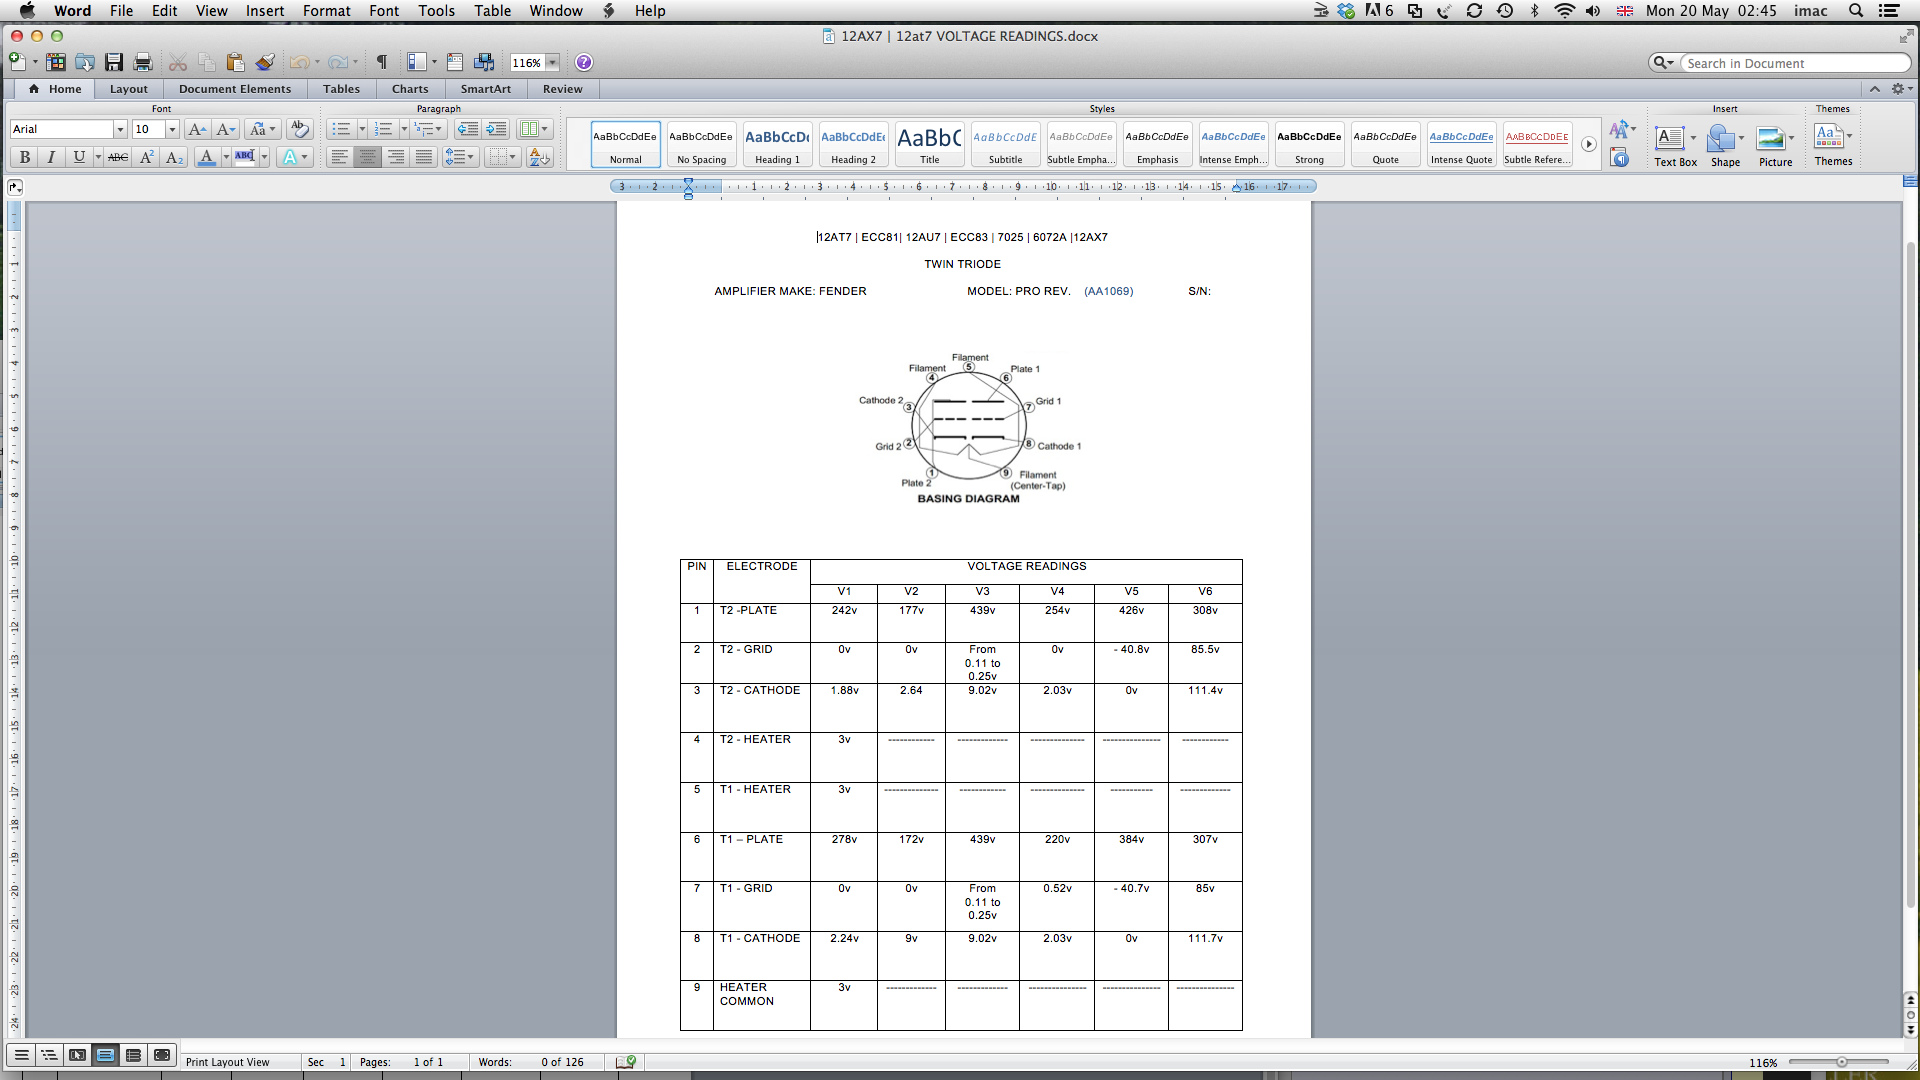Apply Title style from gallery

pyautogui.click(x=929, y=144)
